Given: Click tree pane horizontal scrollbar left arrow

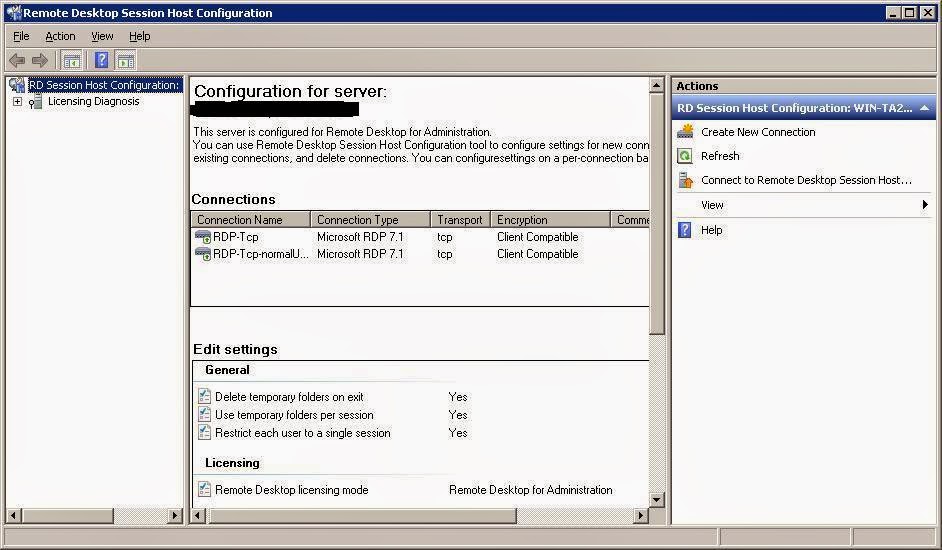Looking at the screenshot, I should point(13,515).
